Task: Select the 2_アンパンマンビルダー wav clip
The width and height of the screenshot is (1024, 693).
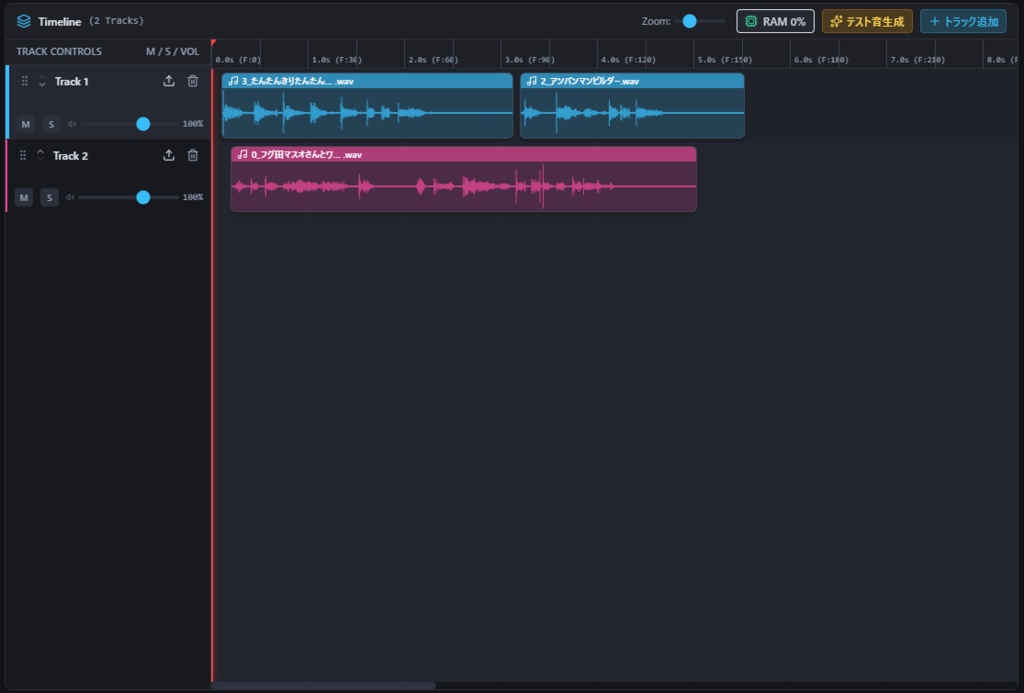Action: [x=632, y=105]
